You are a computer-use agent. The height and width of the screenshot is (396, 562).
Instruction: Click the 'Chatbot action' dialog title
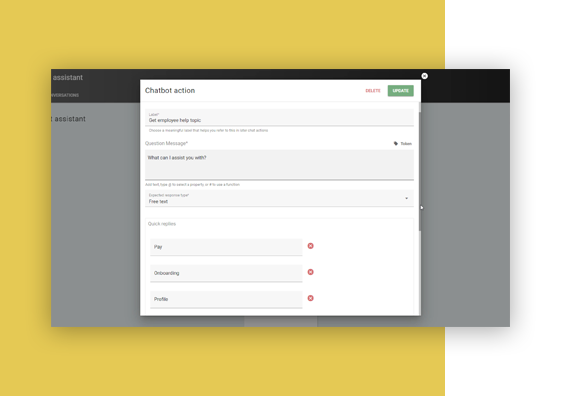point(170,91)
